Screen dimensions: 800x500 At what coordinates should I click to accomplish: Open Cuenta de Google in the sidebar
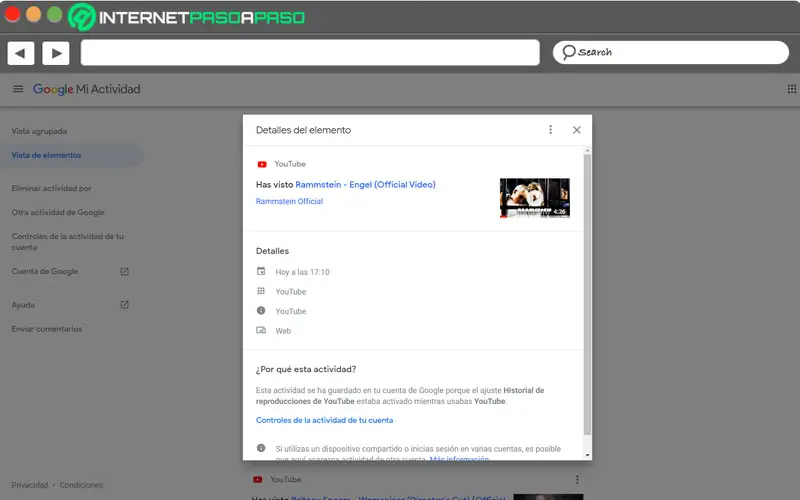pyautogui.click(x=45, y=271)
